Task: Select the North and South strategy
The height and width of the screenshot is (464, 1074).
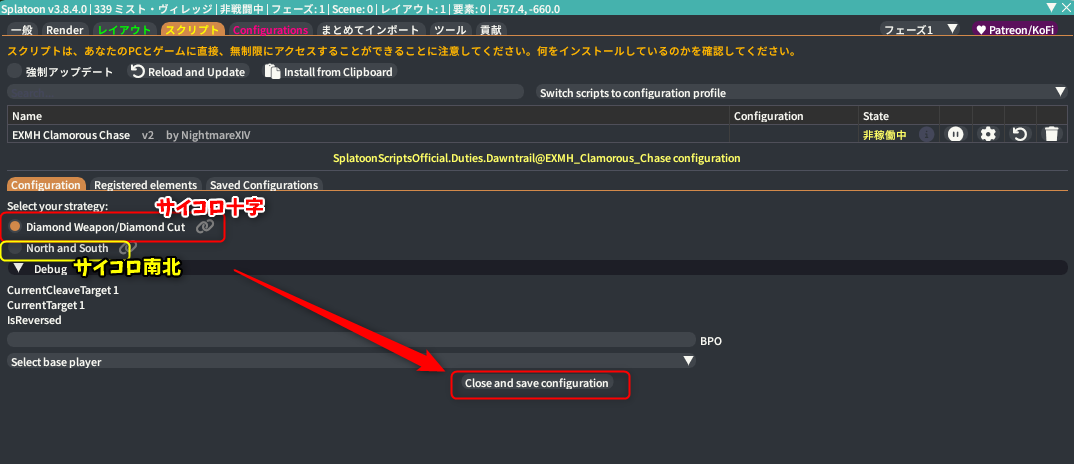Action: [15, 248]
